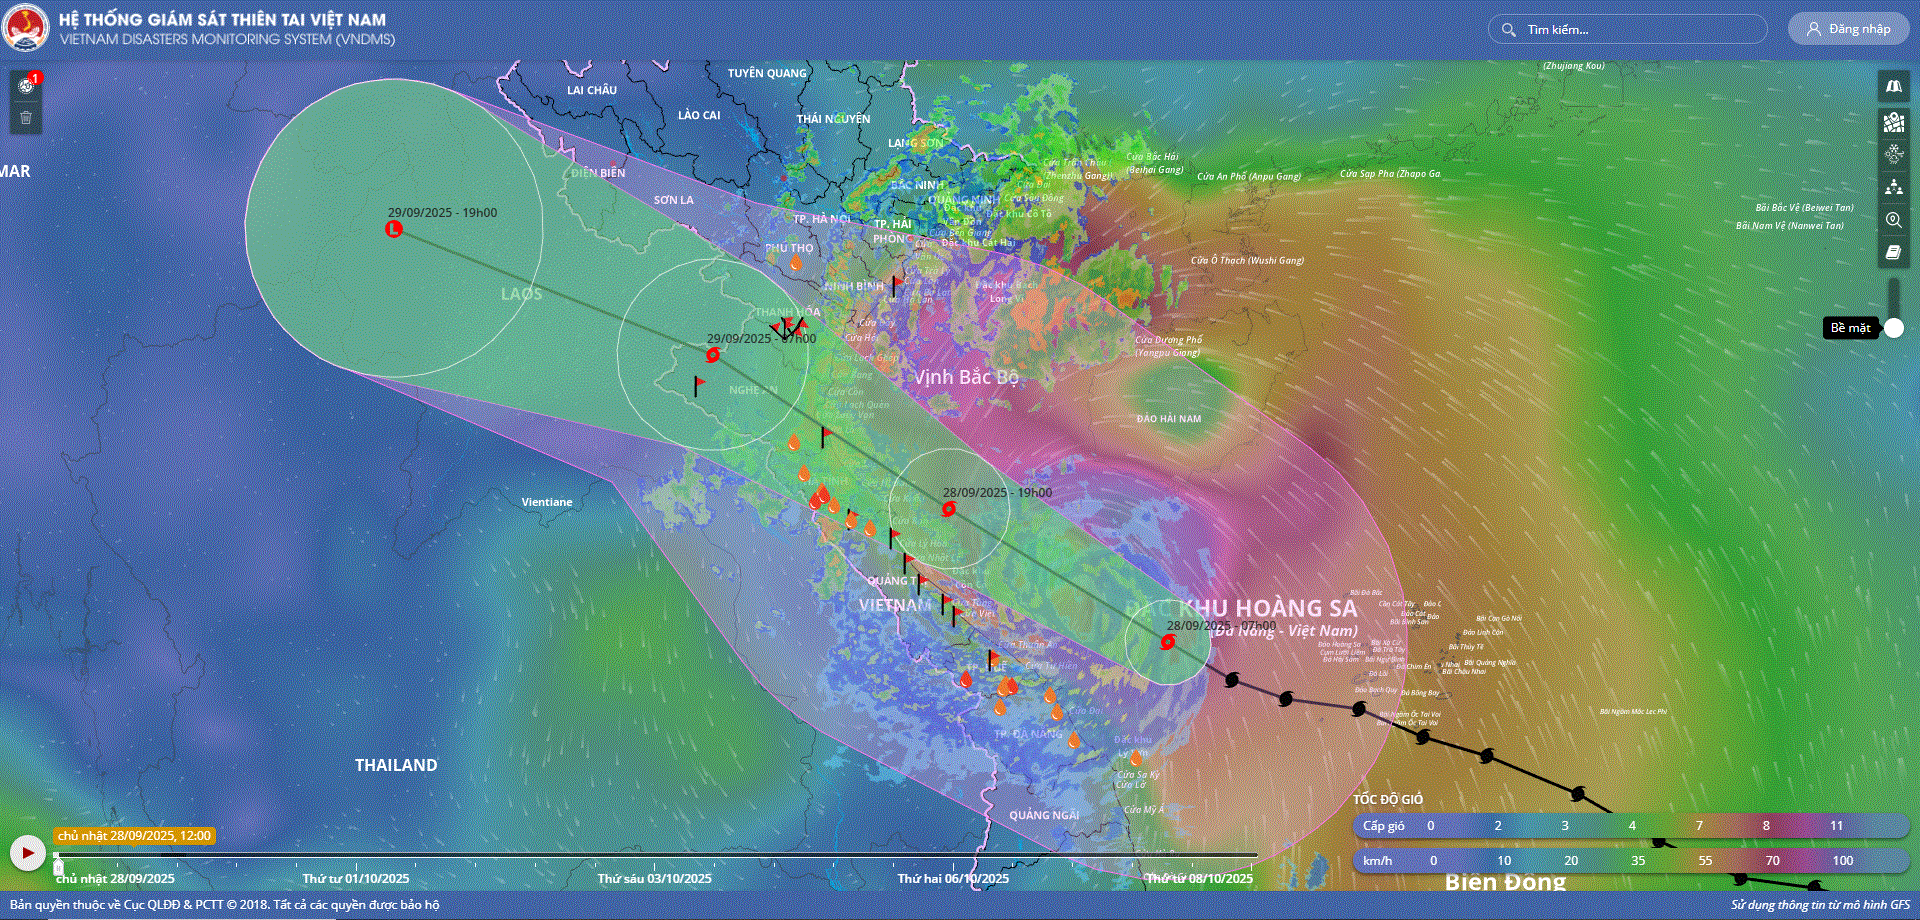Open the weather conditions layer icon

tap(1893, 154)
